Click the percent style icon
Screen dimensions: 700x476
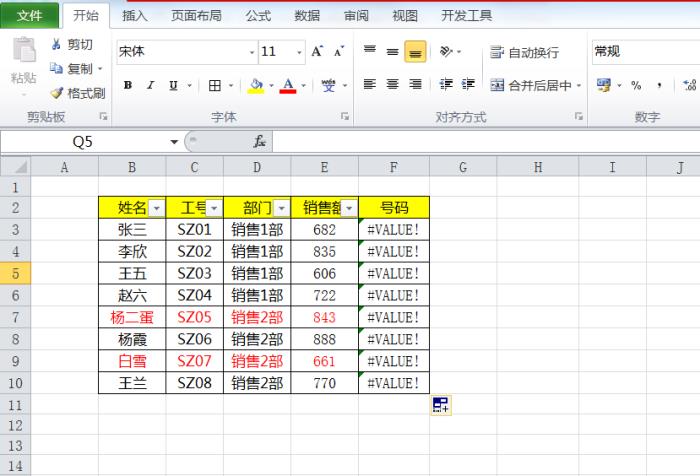click(636, 86)
